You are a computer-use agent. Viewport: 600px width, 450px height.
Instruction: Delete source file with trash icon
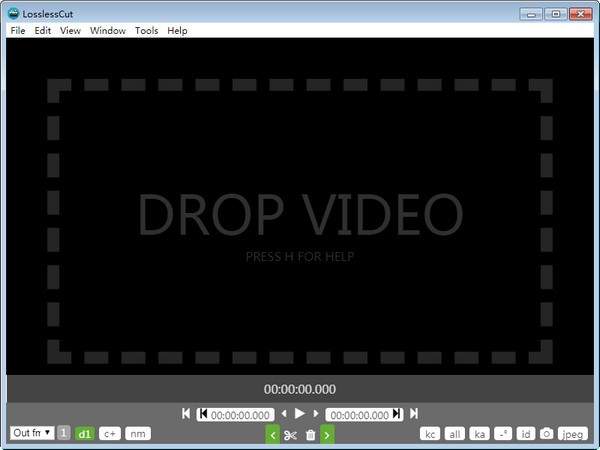[x=310, y=434]
